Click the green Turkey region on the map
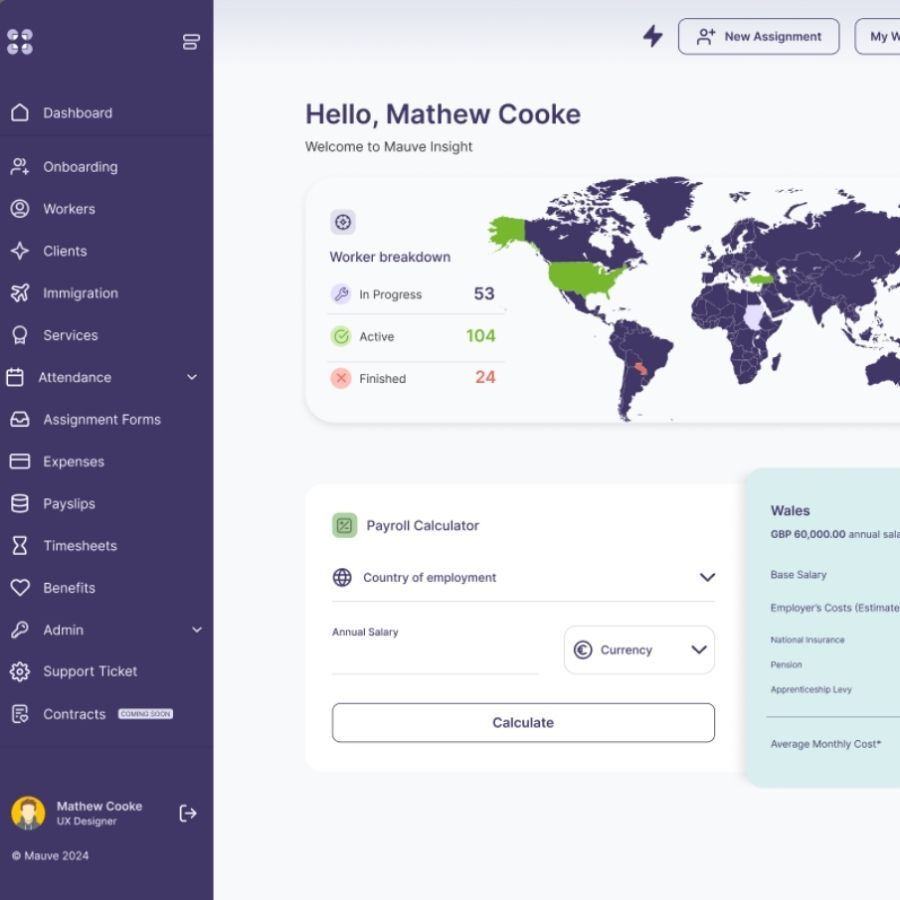 coord(761,279)
